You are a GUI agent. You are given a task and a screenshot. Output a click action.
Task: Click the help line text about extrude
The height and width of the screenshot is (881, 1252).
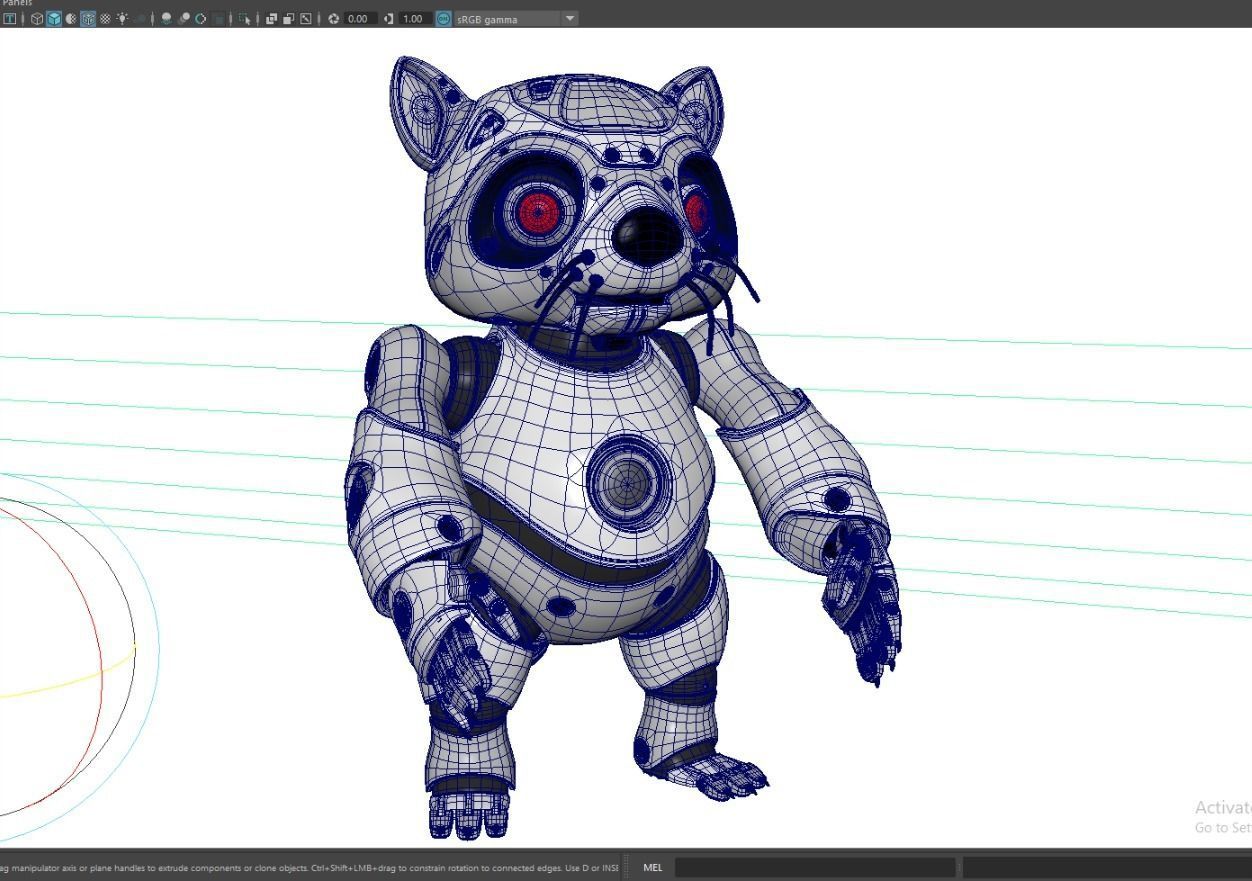(x=310, y=867)
